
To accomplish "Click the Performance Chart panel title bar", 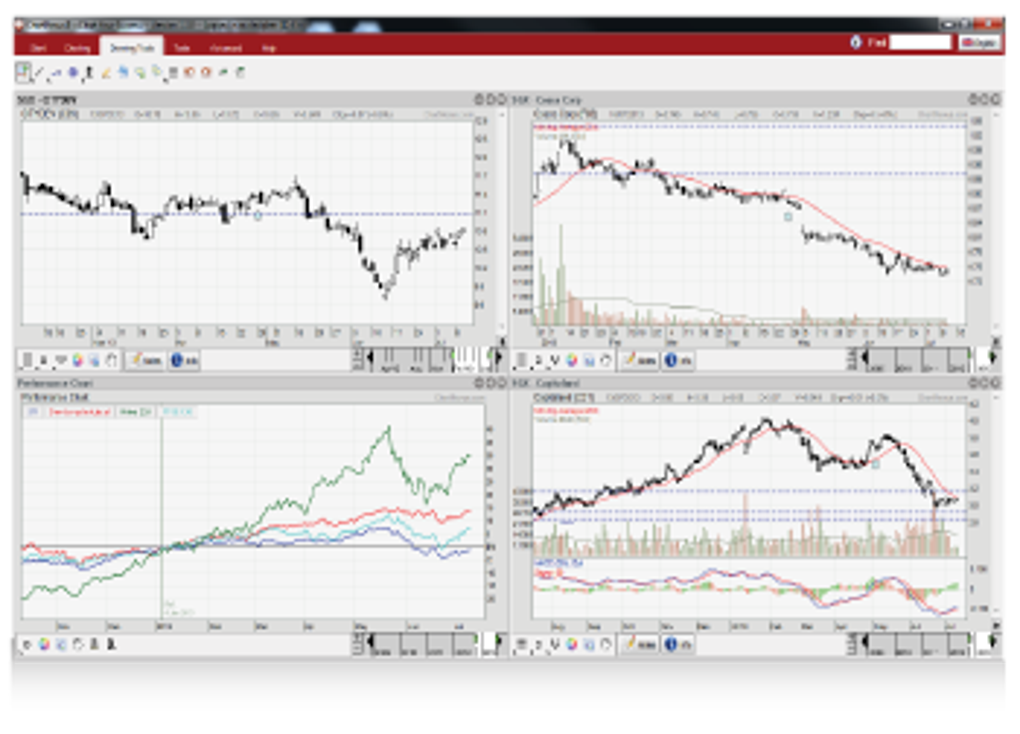I will tap(261, 383).
